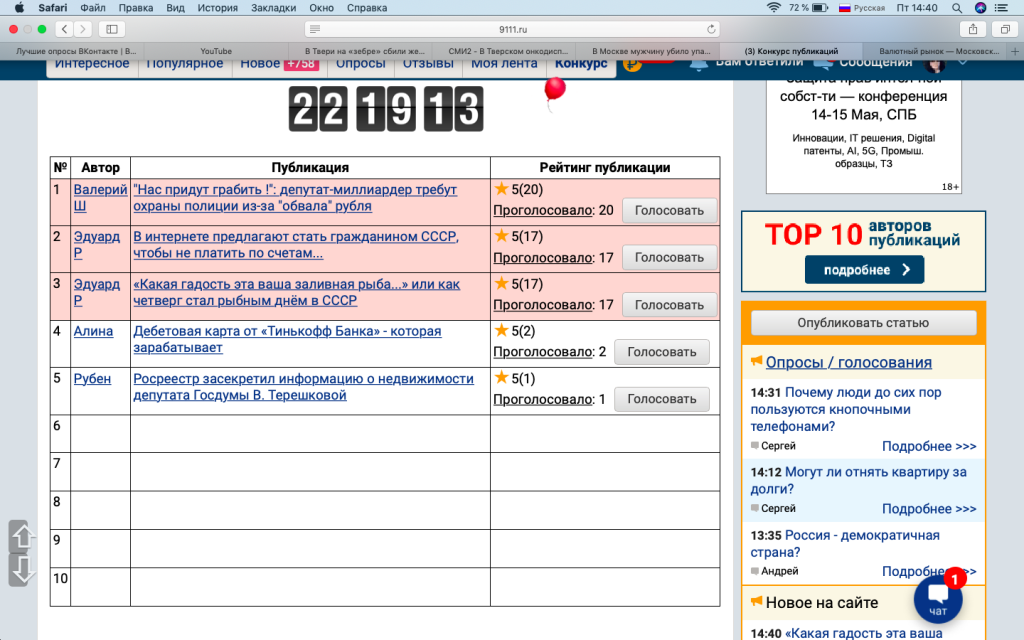Viewport: 1024px width, 640px height.
Task: Click the red balloon icon near the timer
Action: tap(554, 90)
